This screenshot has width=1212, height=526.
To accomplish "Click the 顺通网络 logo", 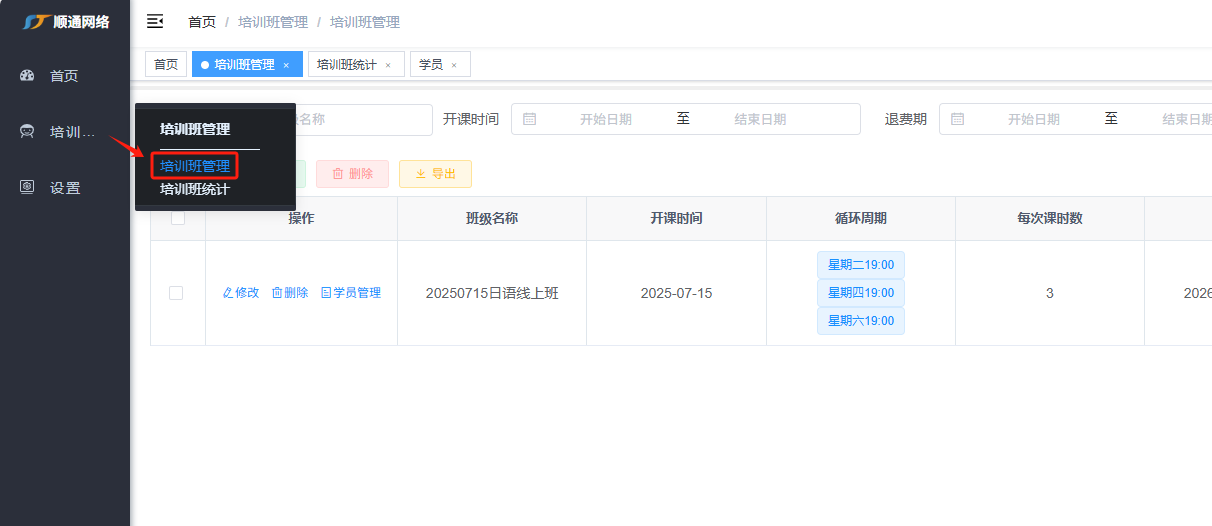I will point(65,21).
